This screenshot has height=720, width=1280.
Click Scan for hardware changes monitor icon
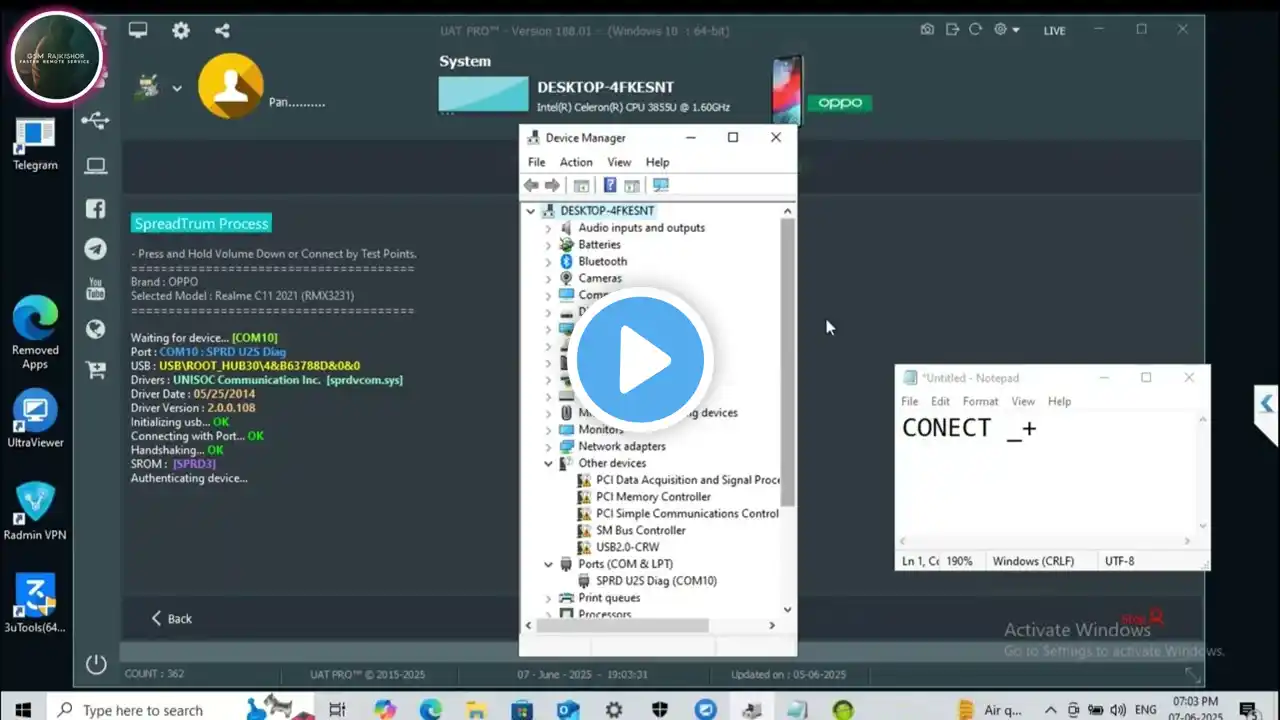coord(660,185)
